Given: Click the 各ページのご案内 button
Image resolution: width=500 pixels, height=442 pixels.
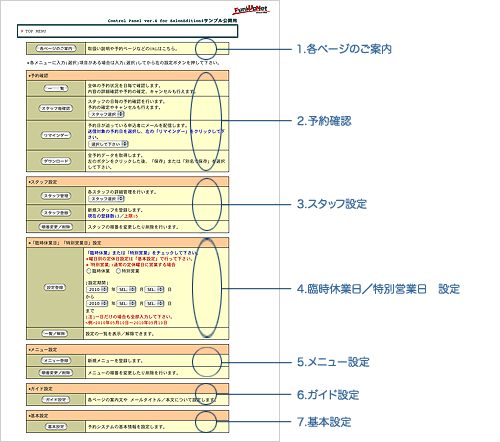Looking at the screenshot, I should 56,49.
